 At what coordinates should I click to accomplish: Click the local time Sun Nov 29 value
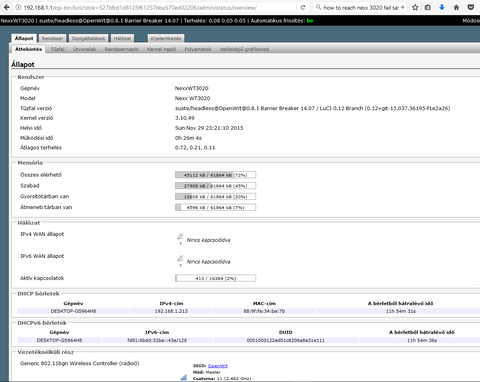(x=209, y=128)
